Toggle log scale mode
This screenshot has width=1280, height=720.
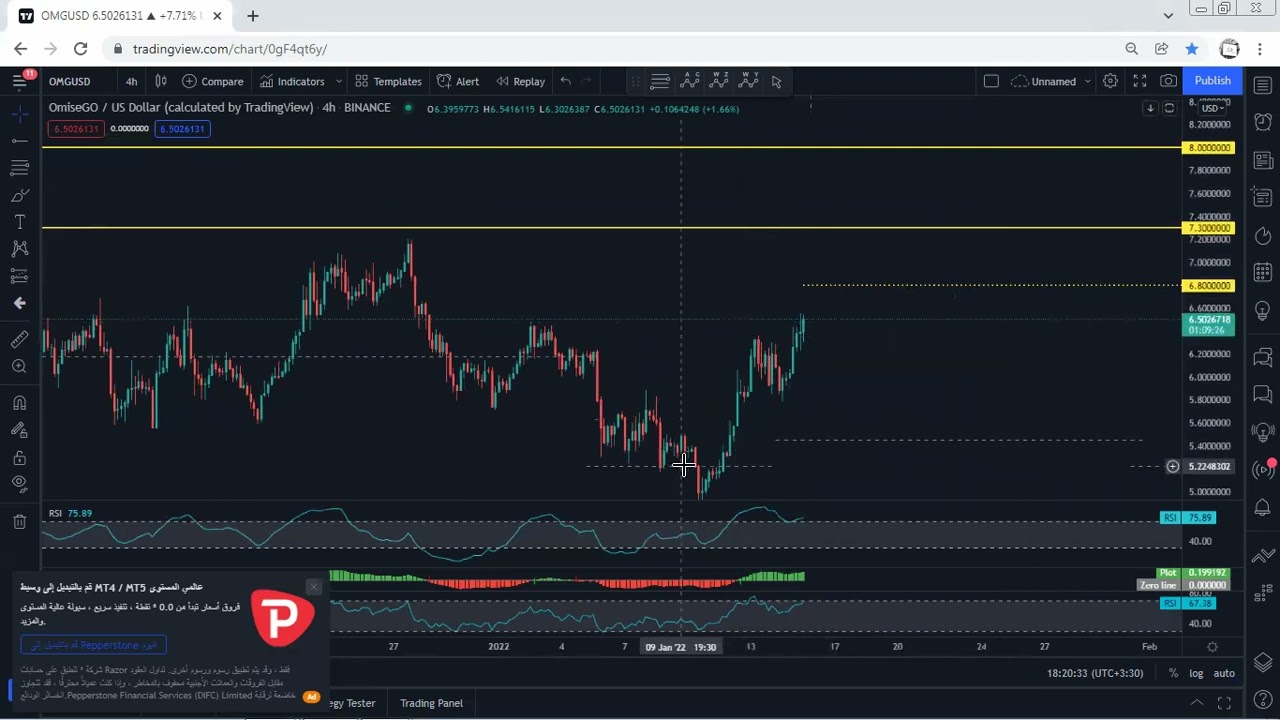pos(1196,673)
